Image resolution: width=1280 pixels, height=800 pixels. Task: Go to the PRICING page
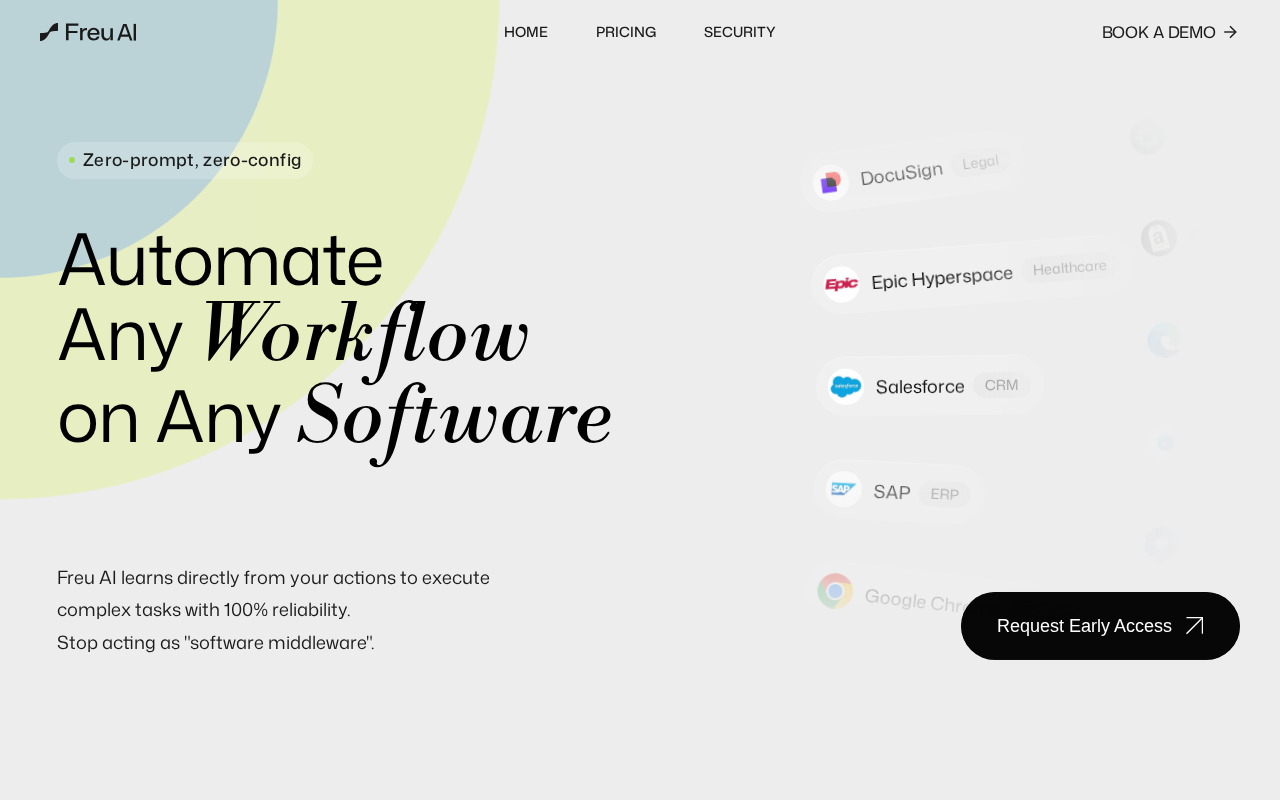pos(626,32)
